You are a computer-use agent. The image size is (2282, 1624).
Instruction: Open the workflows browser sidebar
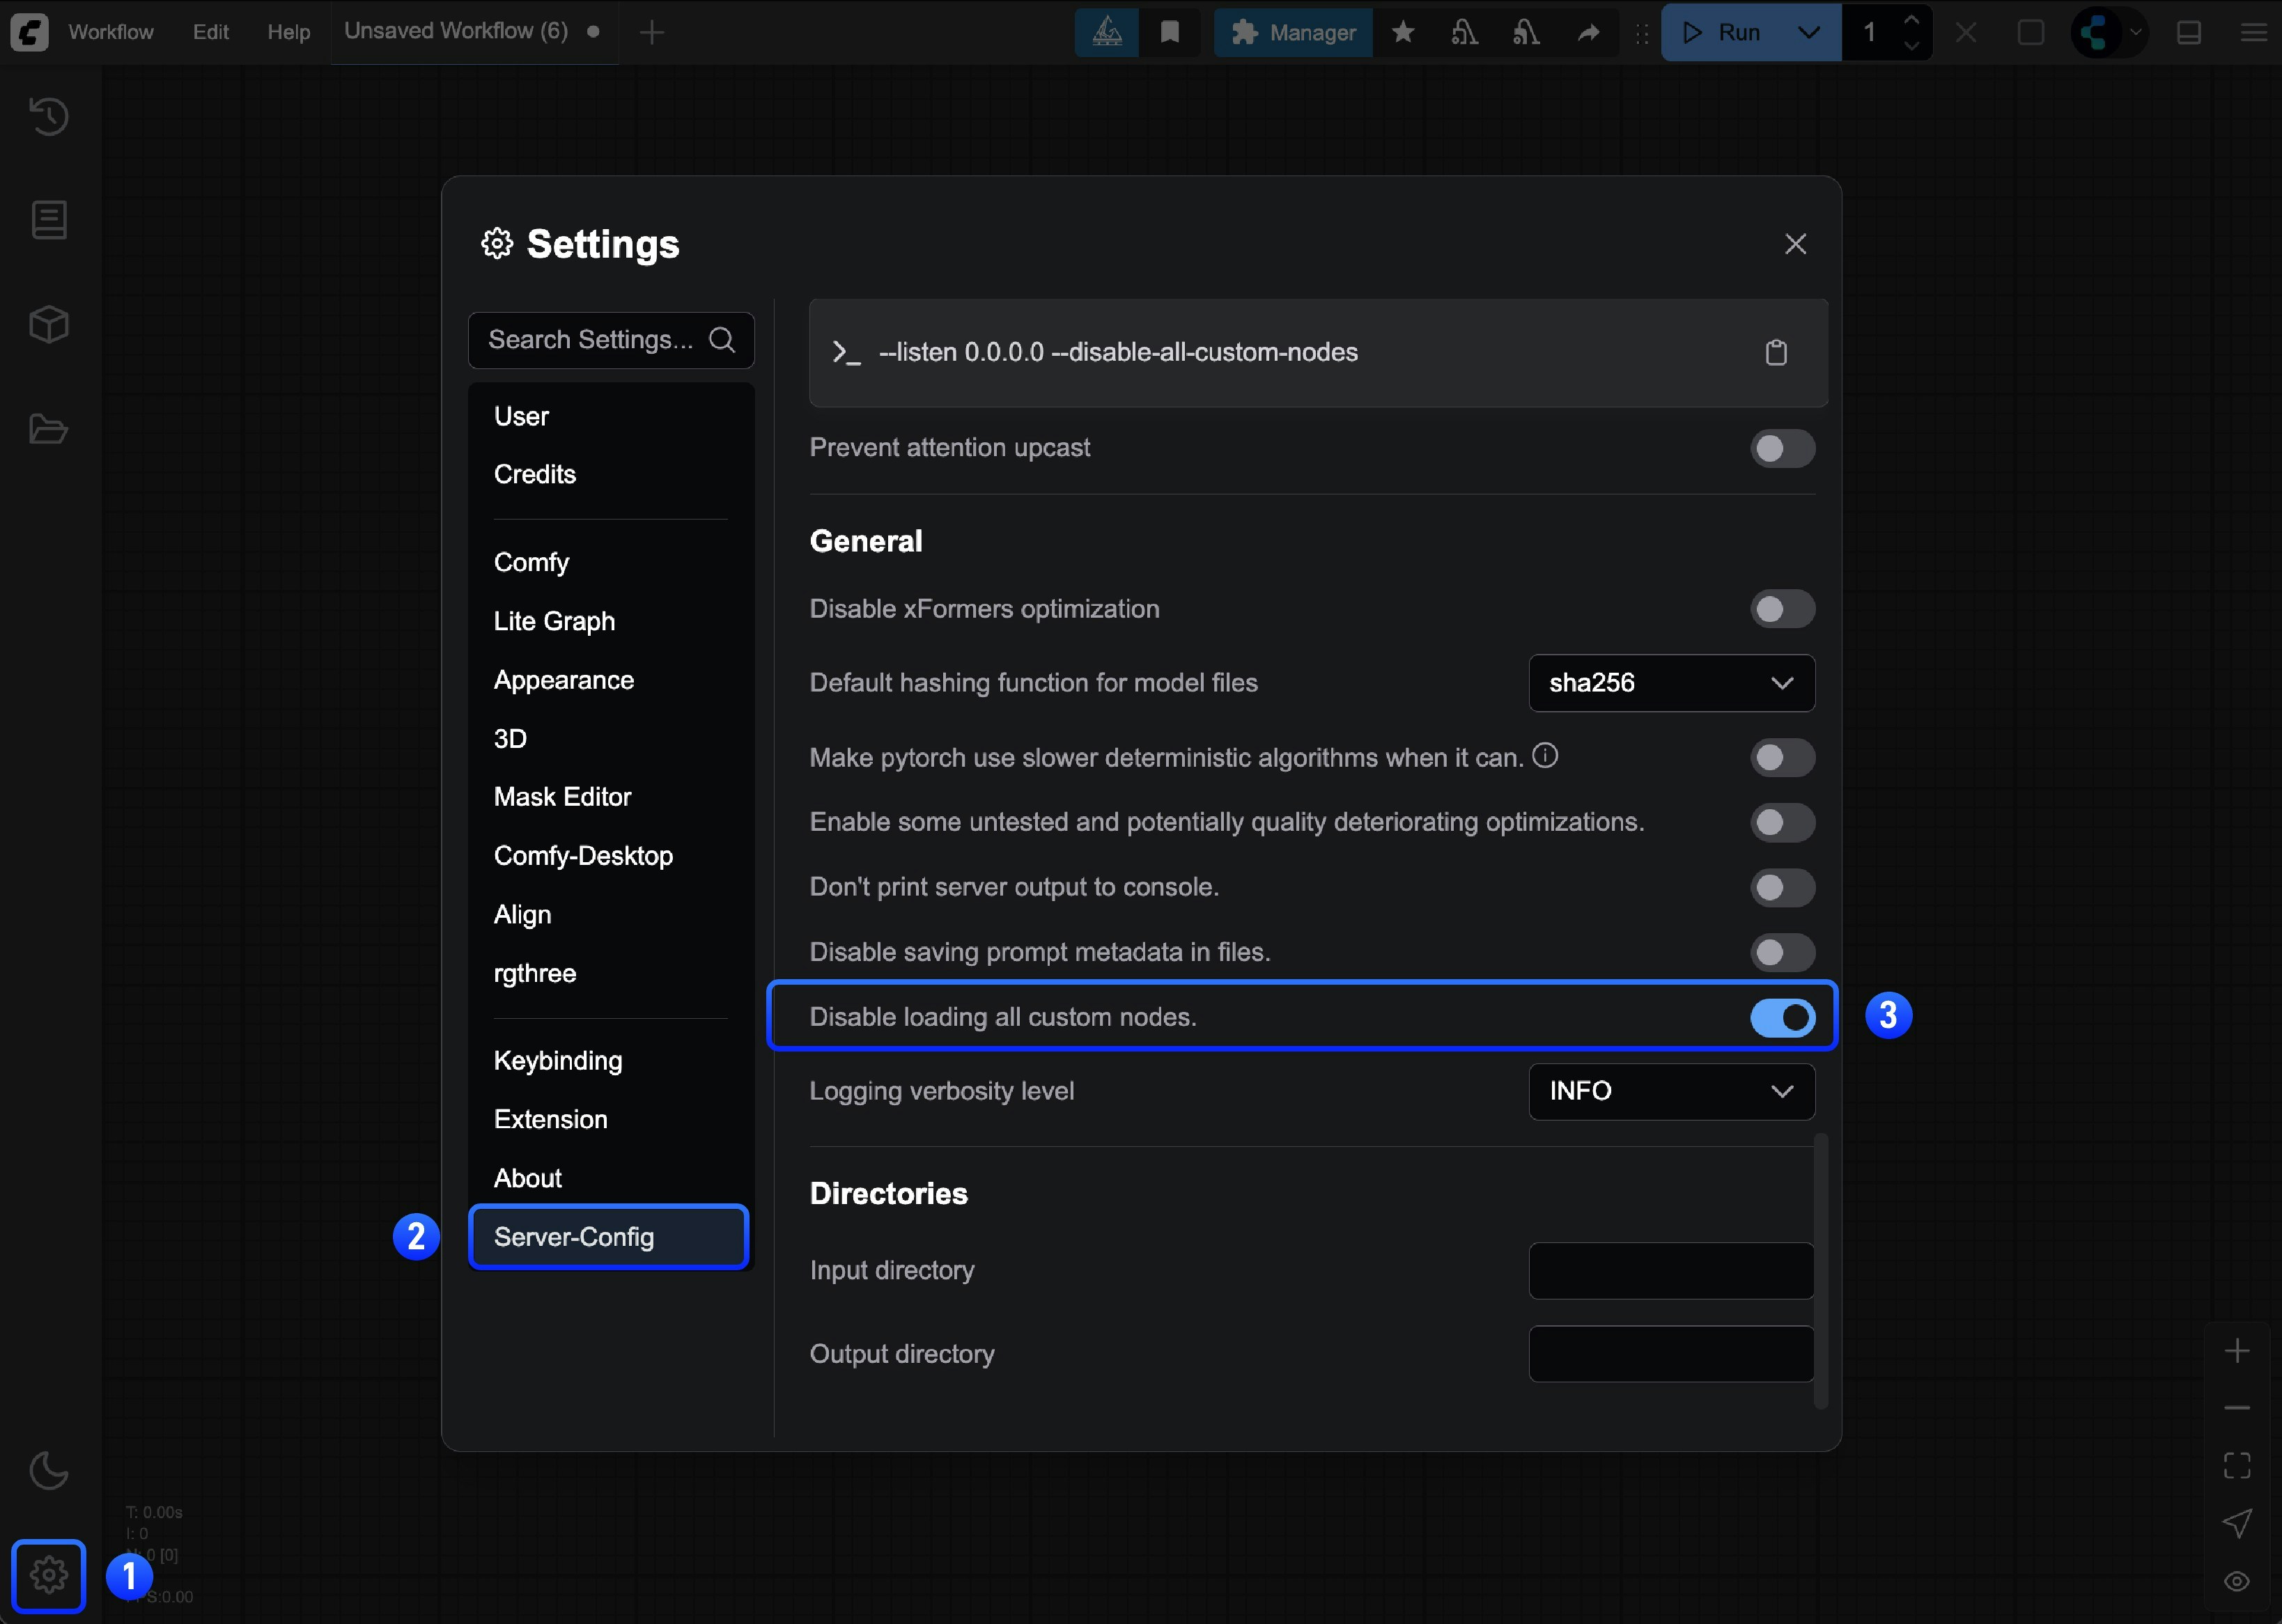pyautogui.click(x=48, y=429)
